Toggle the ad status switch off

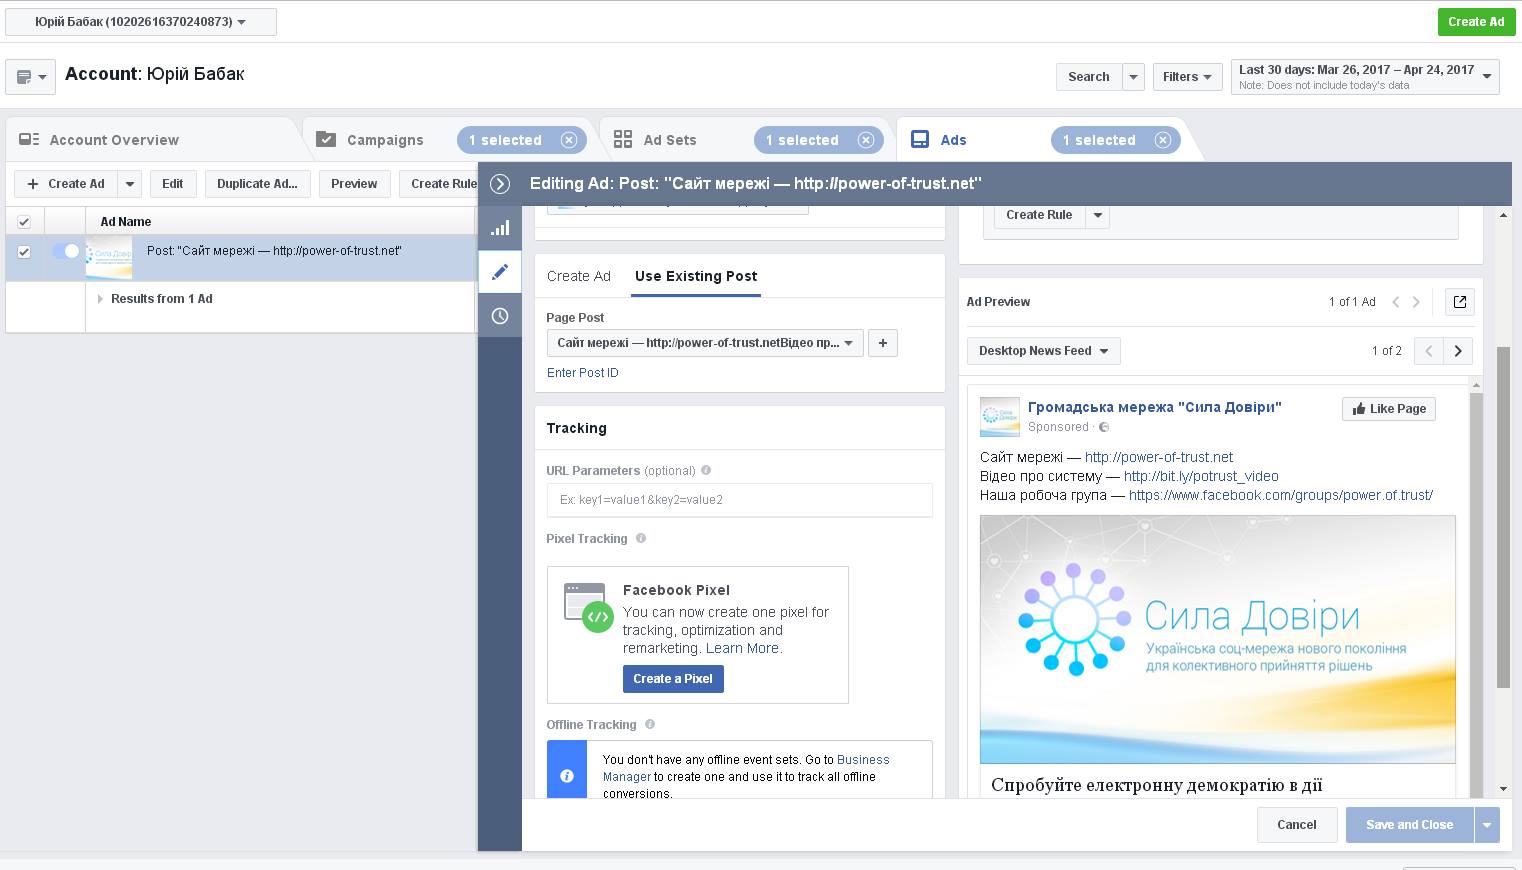[66, 251]
